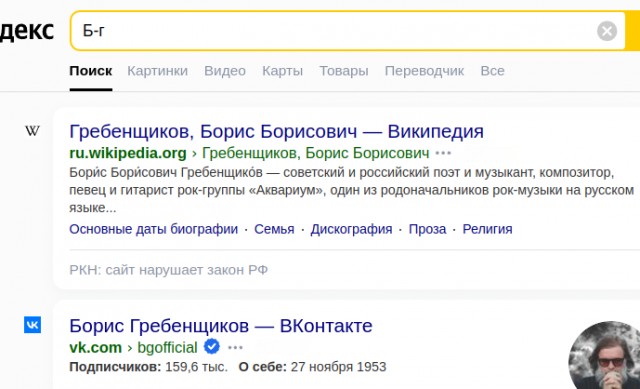Click the VK favicon icon
Viewport: 640px width, 389px height.
(32, 325)
